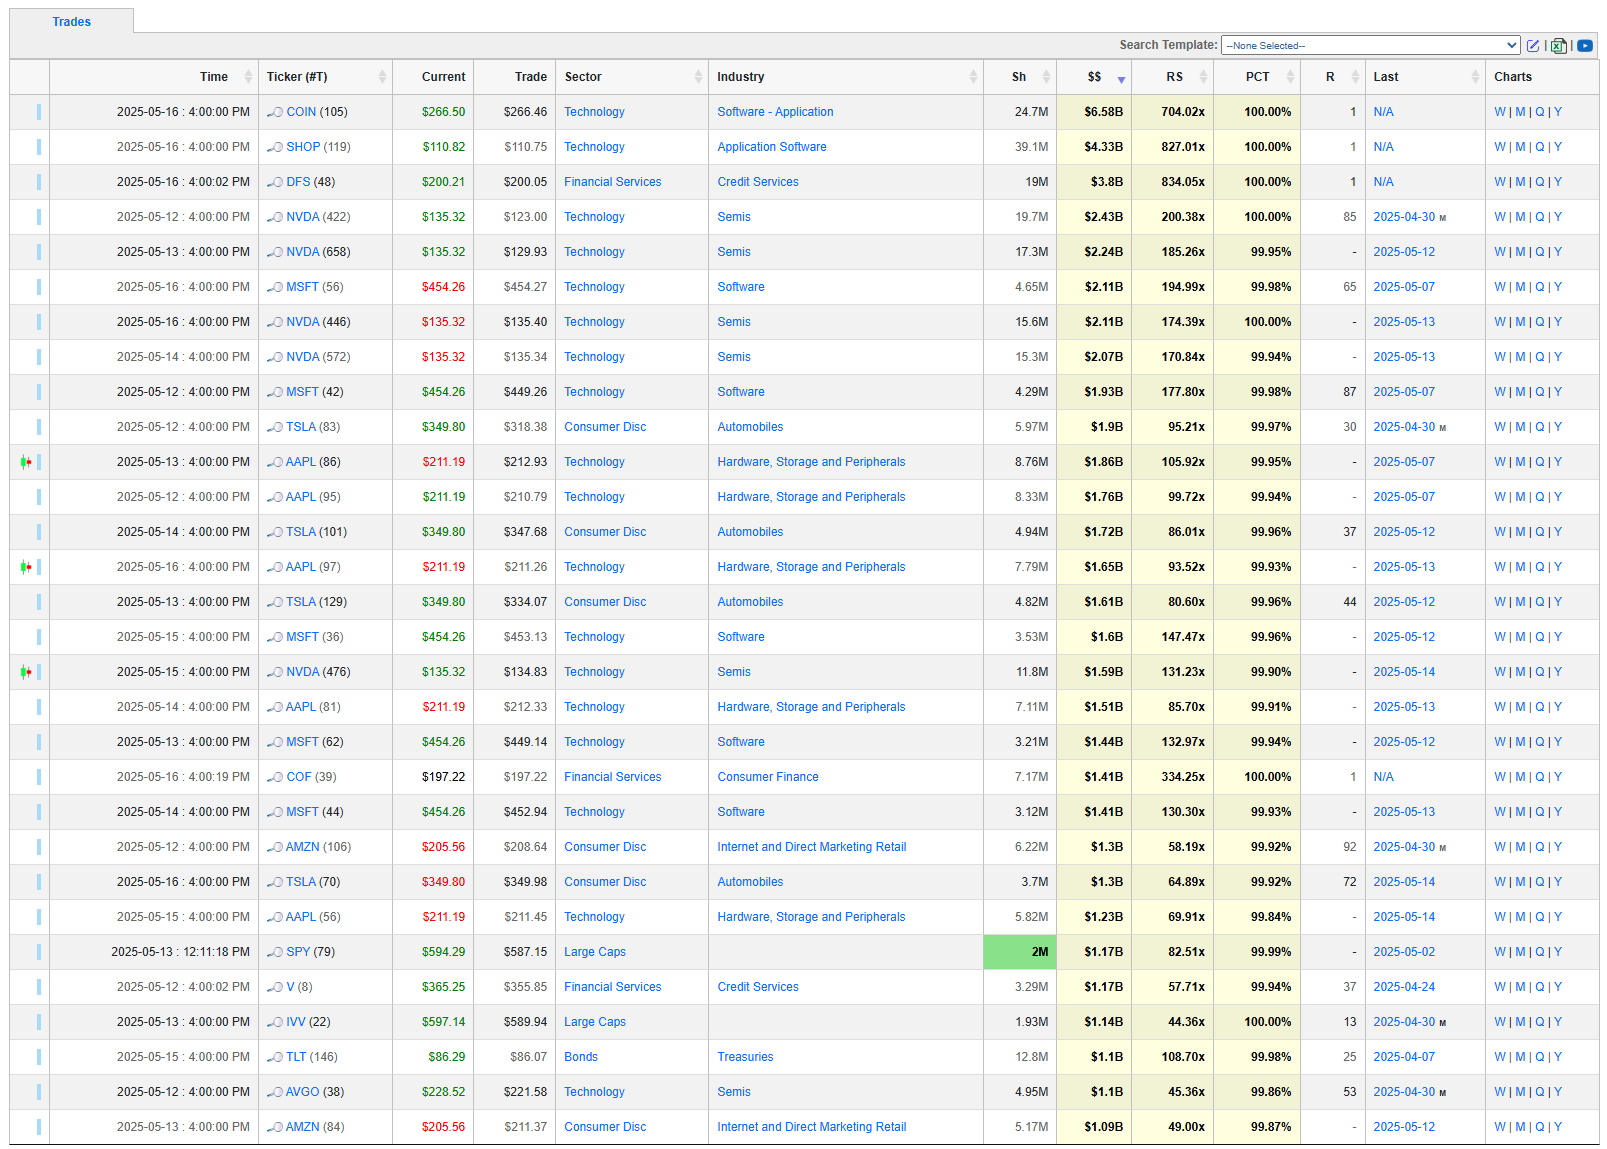Export trades using the Excel icon

(x=1559, y=45)
